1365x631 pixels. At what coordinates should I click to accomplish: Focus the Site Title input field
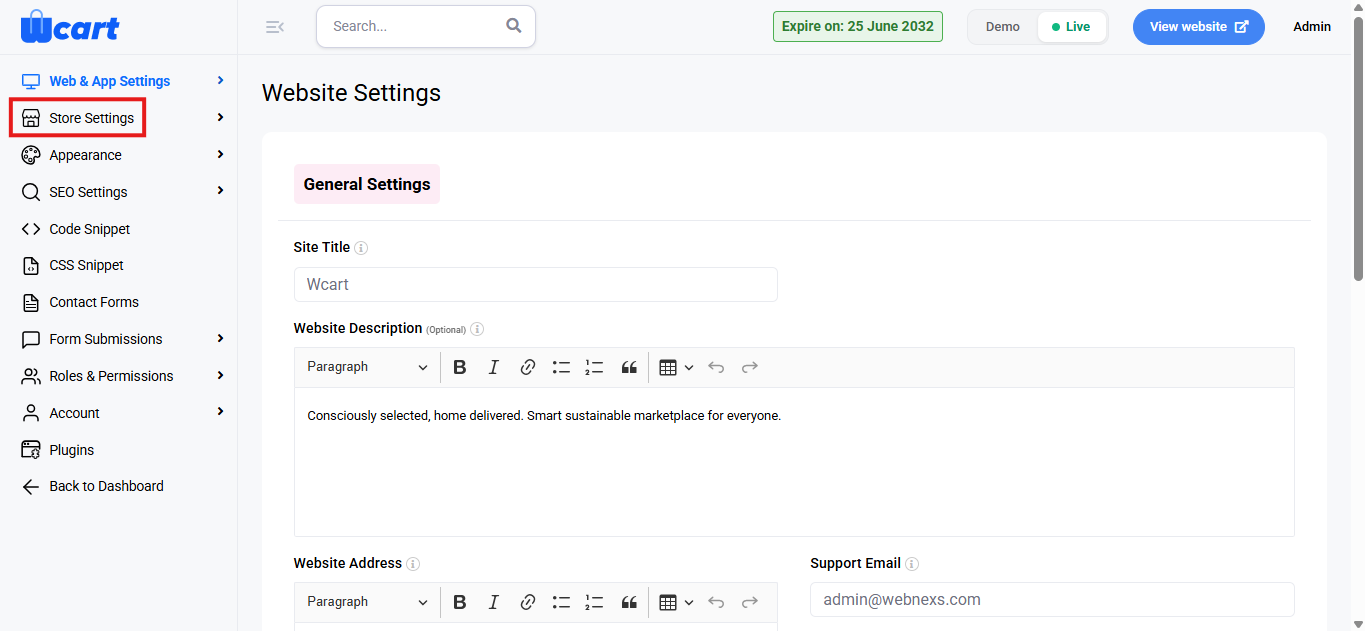coord(536,285)
